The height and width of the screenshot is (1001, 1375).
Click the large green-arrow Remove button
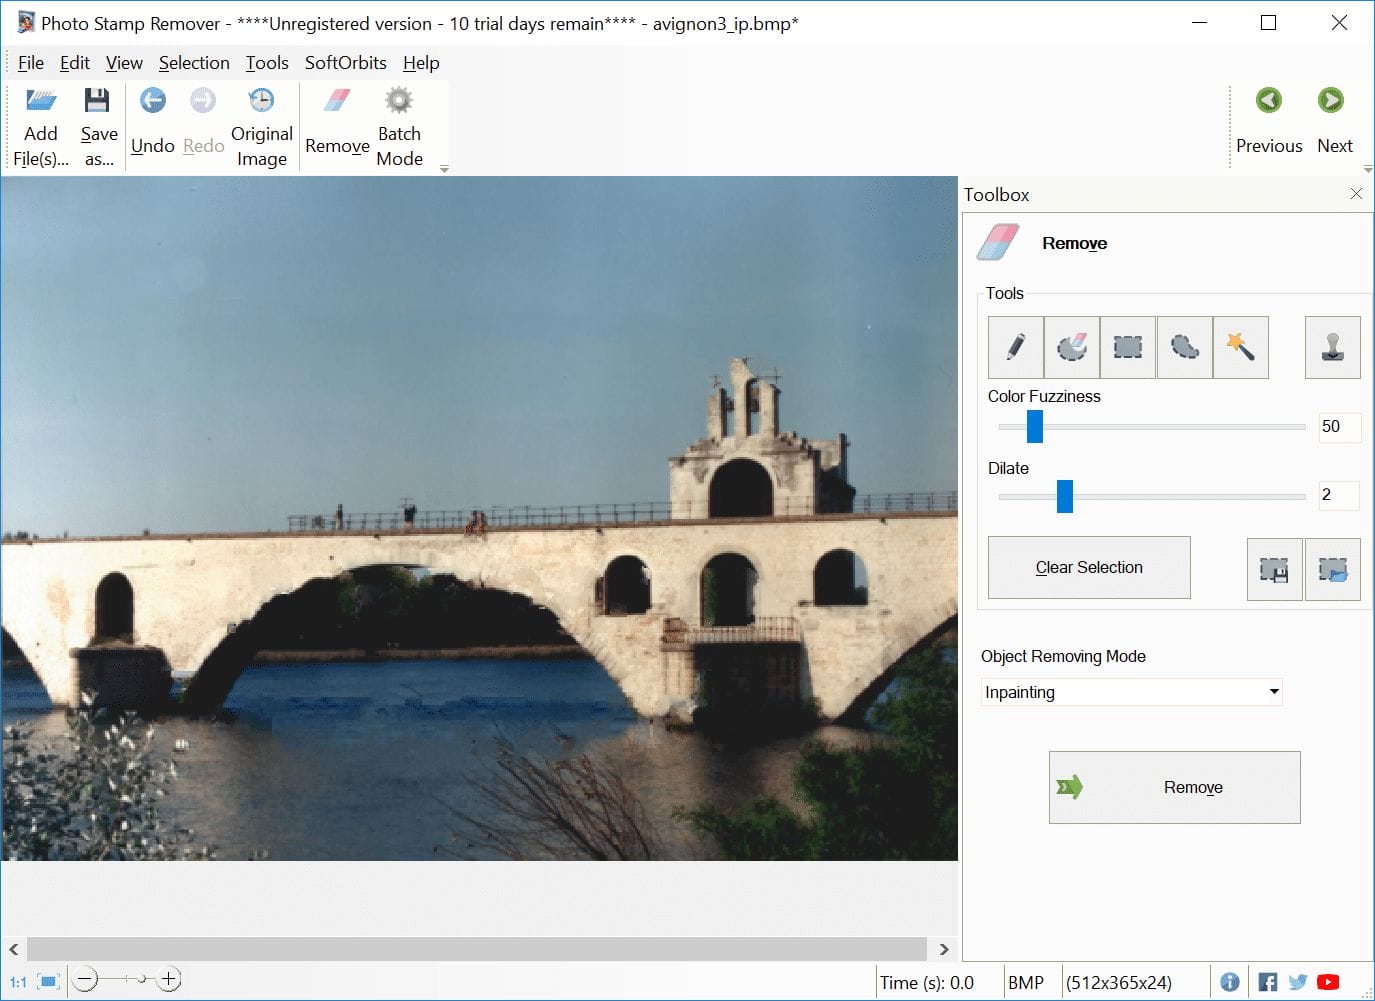coord(1174,788)
